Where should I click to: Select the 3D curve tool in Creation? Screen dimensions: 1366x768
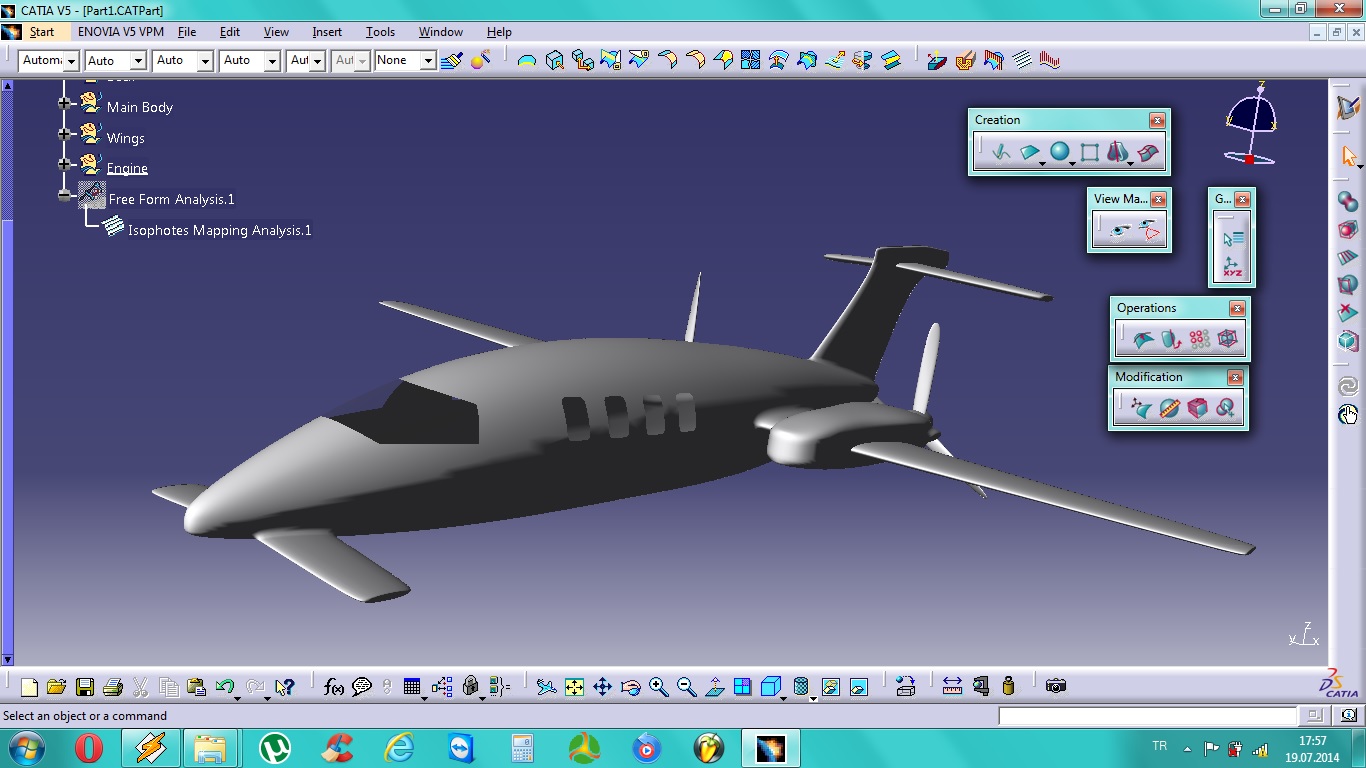tap(1000, 153)
